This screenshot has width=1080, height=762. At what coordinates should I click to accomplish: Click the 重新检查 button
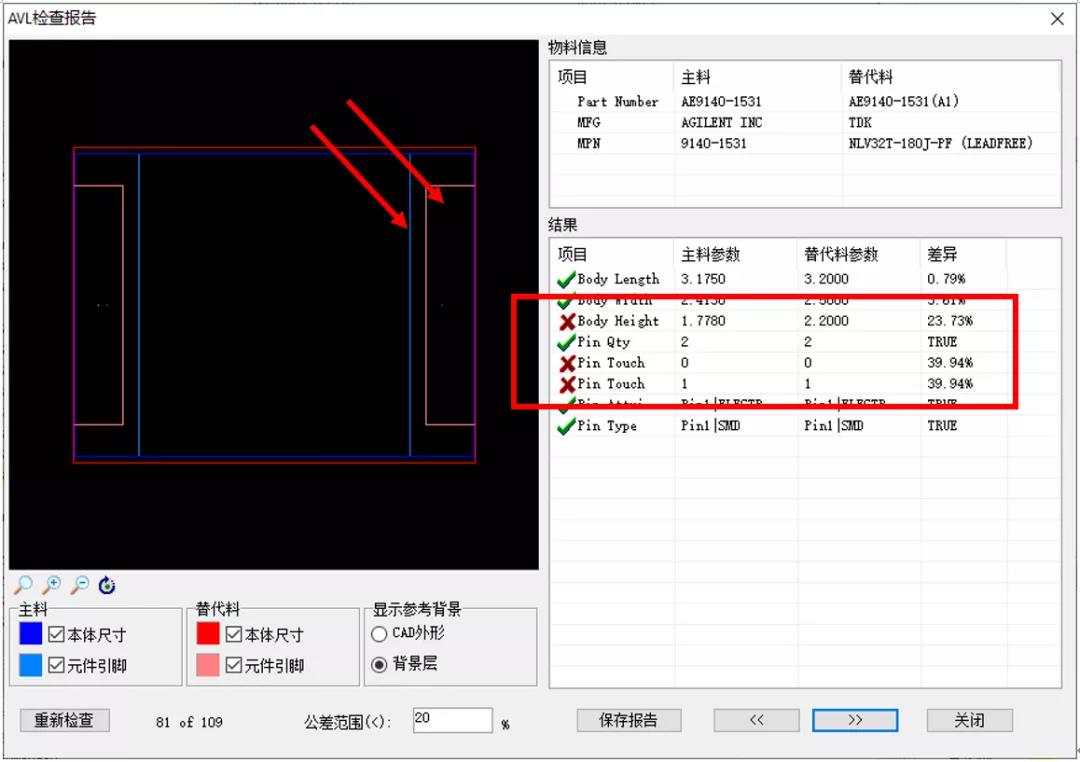[64, 721]
